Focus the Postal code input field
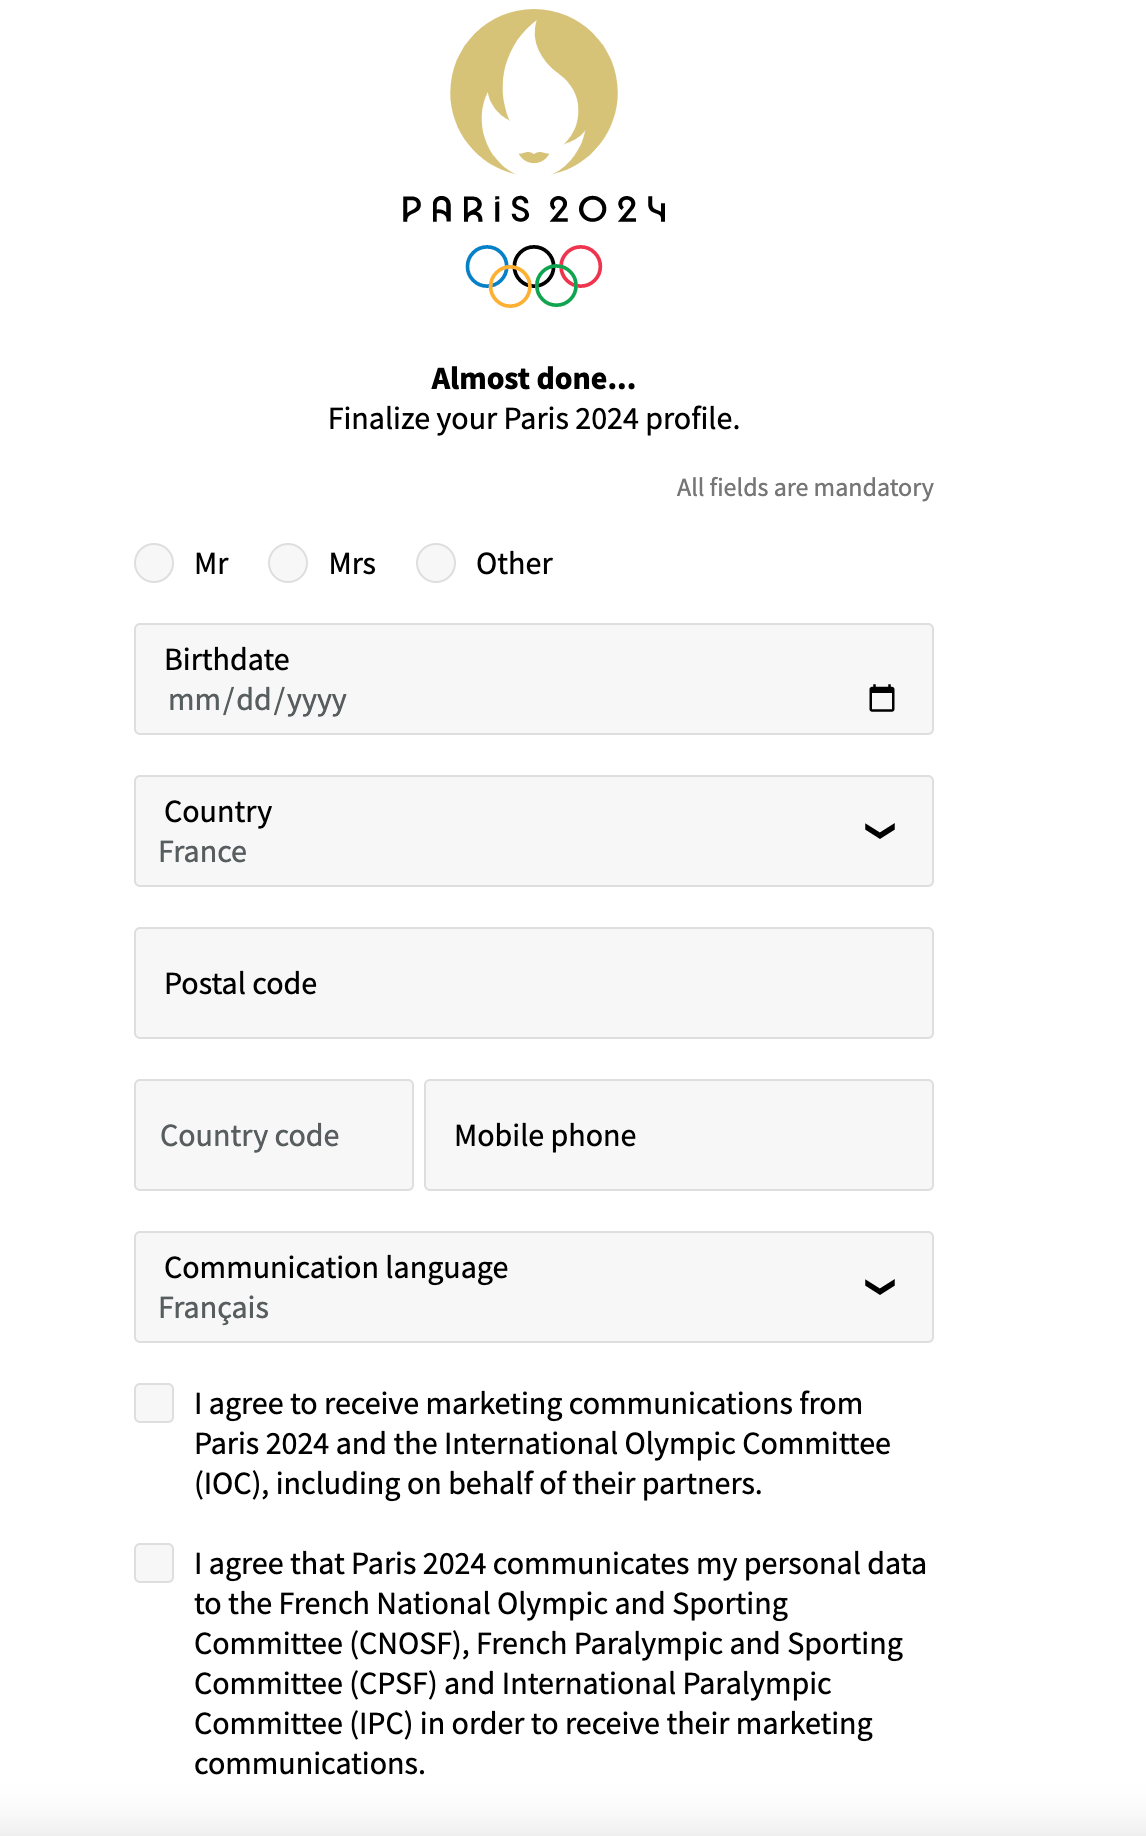The height and width of the screenshot is (1836, 1146). tap(534, 984)
